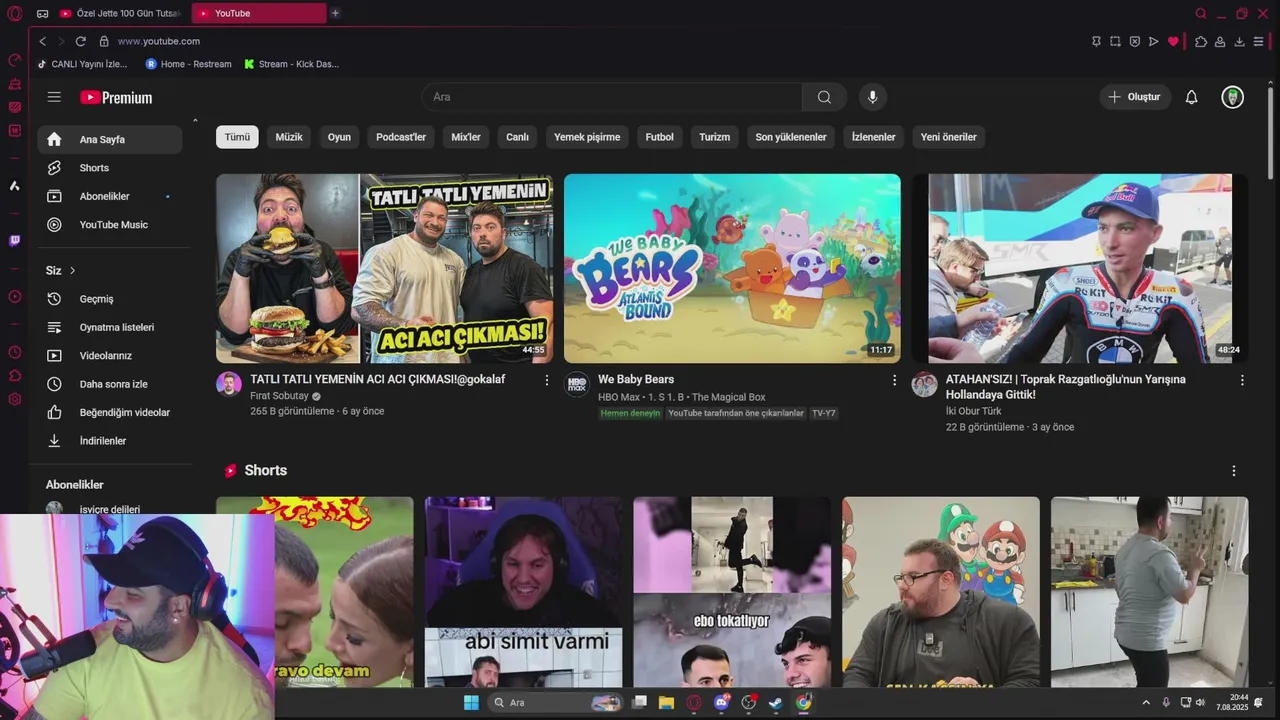The height and width of the screenshot is (720, 1280).
Task: Open the Opera easy setup sliders icon
Action: (x=1259, y=41)
